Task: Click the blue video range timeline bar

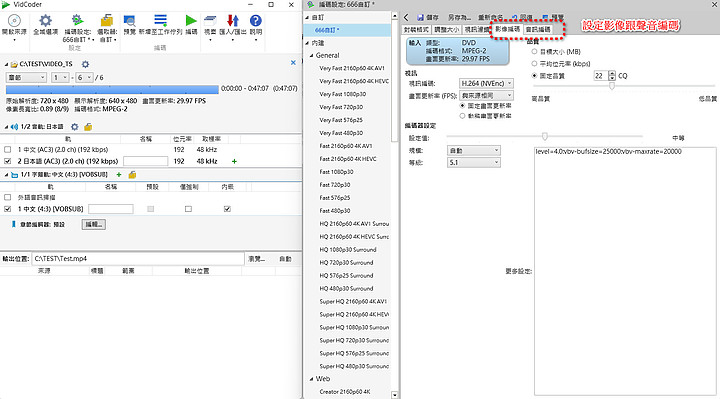Action: (x=112, y=90)
